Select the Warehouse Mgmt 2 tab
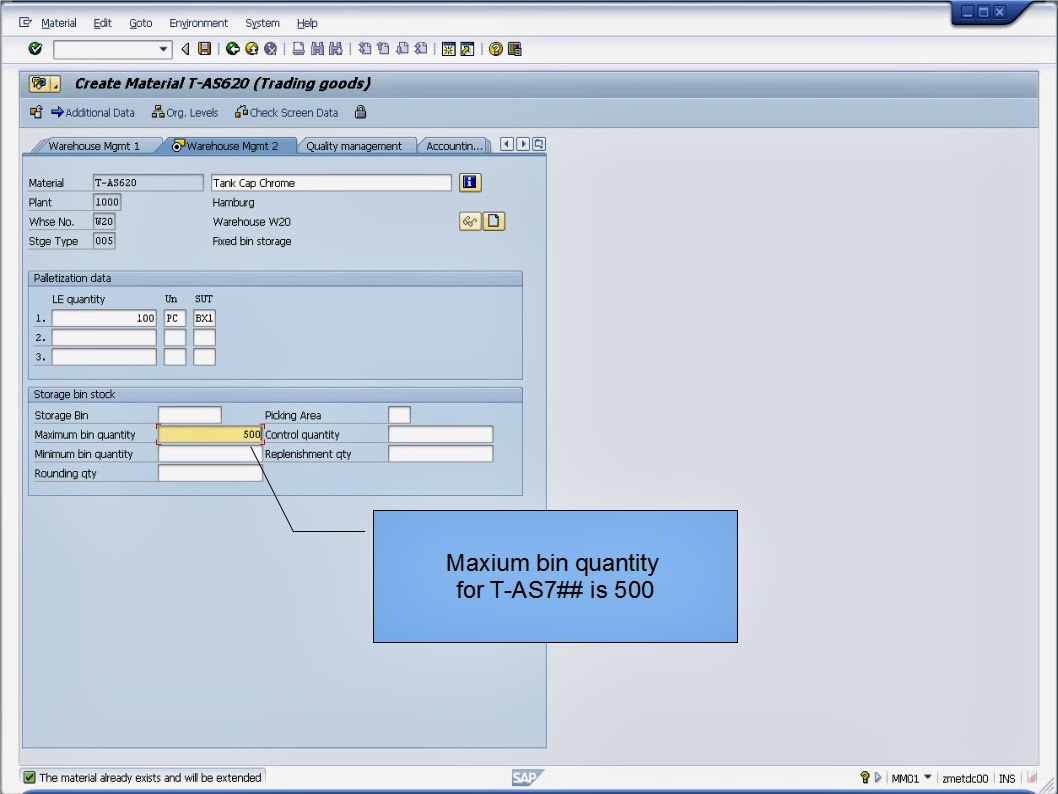This screenshot has width=1058, height=794. tap(225, 146)
